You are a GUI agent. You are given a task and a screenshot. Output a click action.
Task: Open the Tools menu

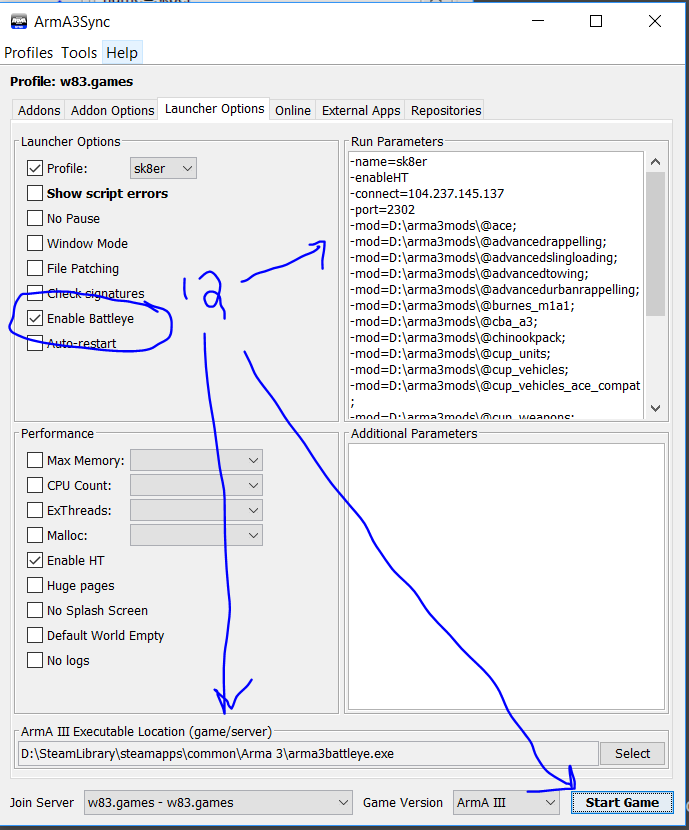pyautogui.click(x=79, y=53)
